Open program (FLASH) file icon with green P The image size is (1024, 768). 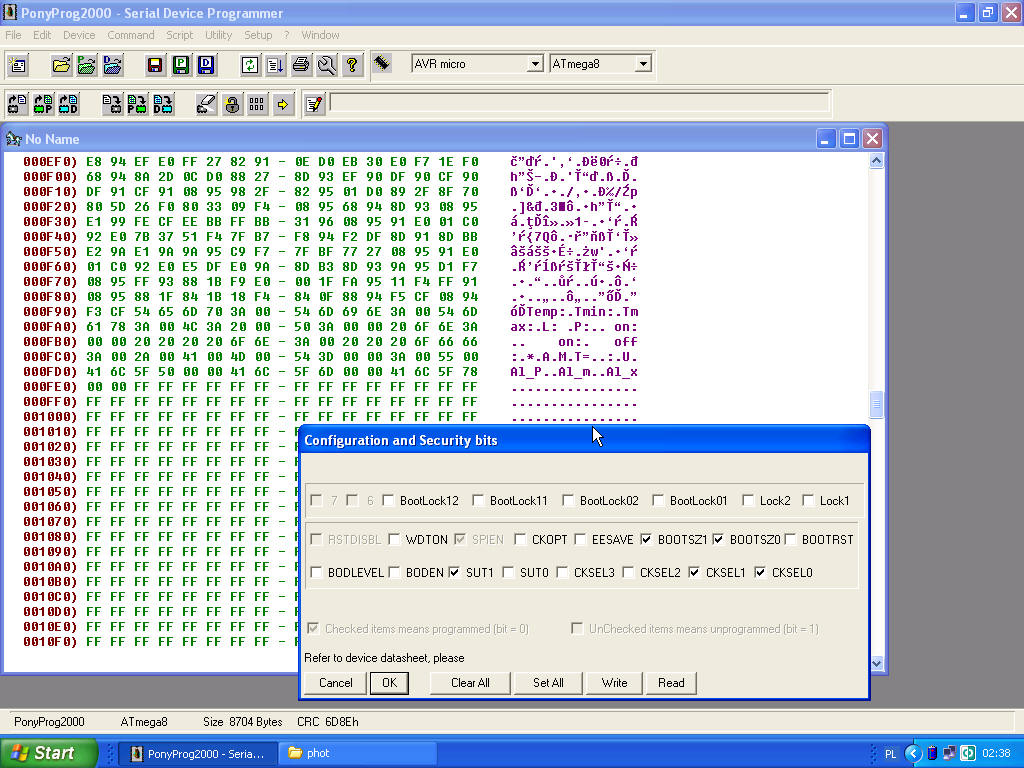pyautogui.click(x=87, y=65)
